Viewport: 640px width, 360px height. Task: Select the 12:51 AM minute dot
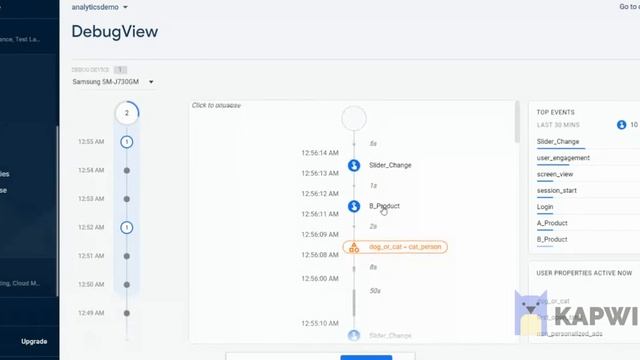127,256
